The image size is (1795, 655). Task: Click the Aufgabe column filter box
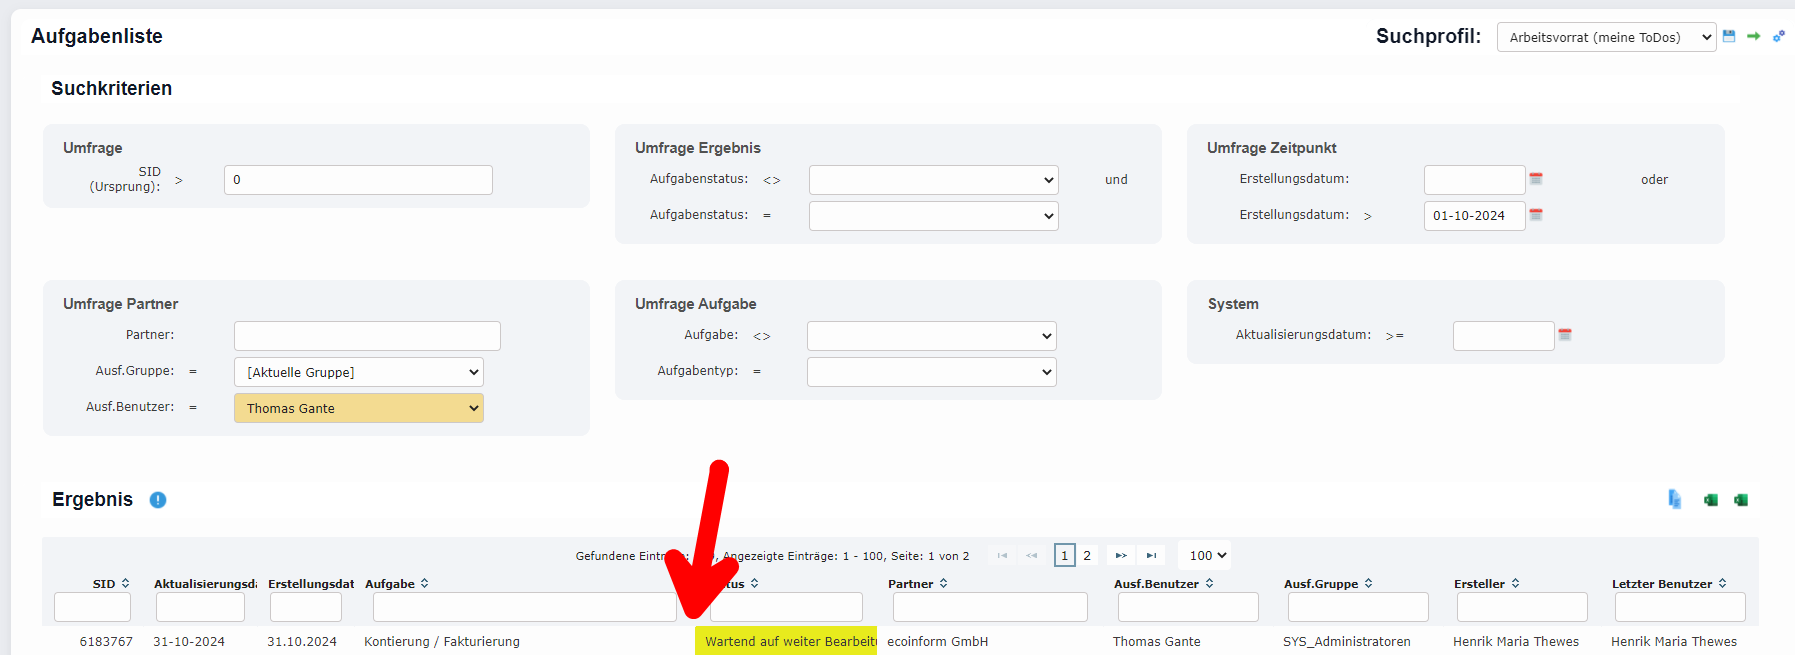coord(525,607)
